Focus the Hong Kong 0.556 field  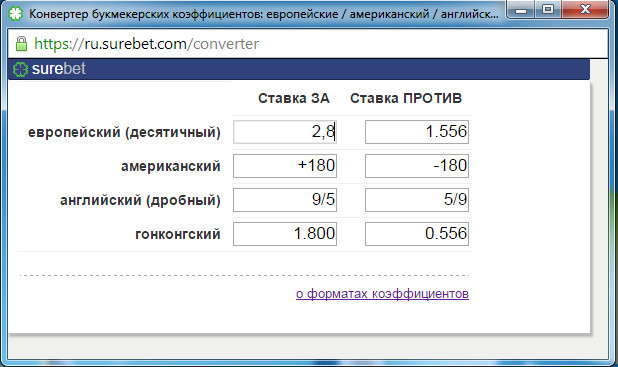pos(417,234)
